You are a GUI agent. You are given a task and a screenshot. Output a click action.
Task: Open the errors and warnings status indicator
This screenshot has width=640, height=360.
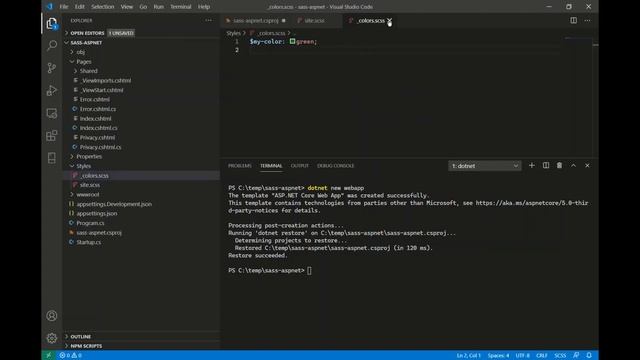pyautogui.click(x=71, y=355)
